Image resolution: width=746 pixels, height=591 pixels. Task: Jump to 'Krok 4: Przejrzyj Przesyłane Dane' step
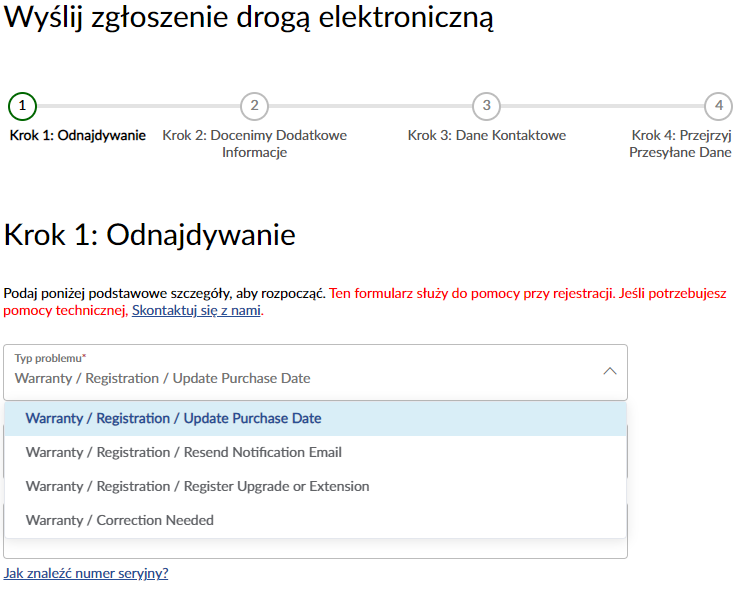click(681, 144)
